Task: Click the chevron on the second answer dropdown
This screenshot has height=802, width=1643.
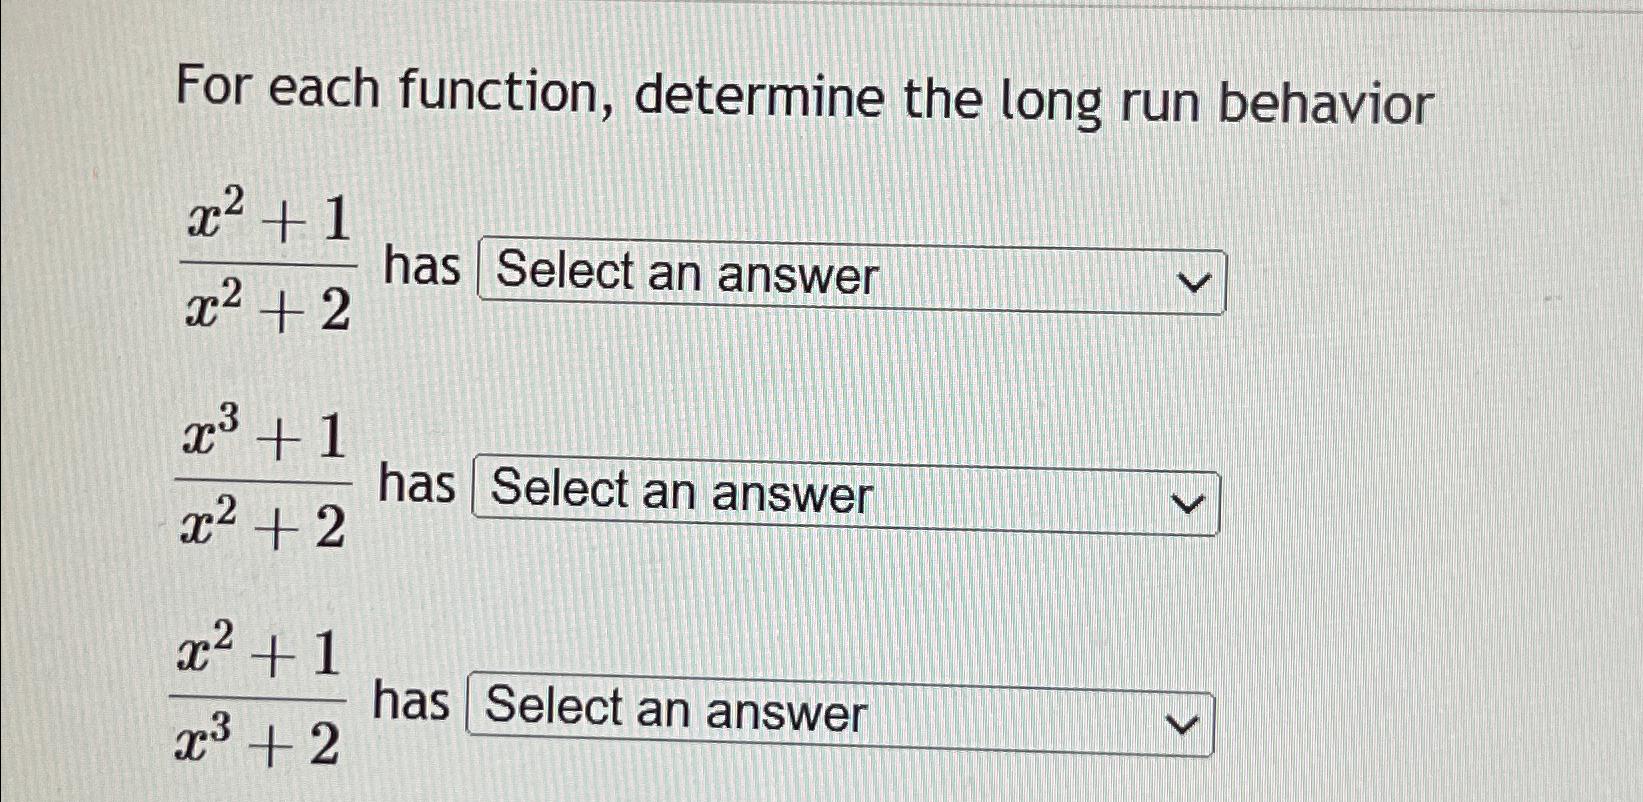Action: (1190, 502)
